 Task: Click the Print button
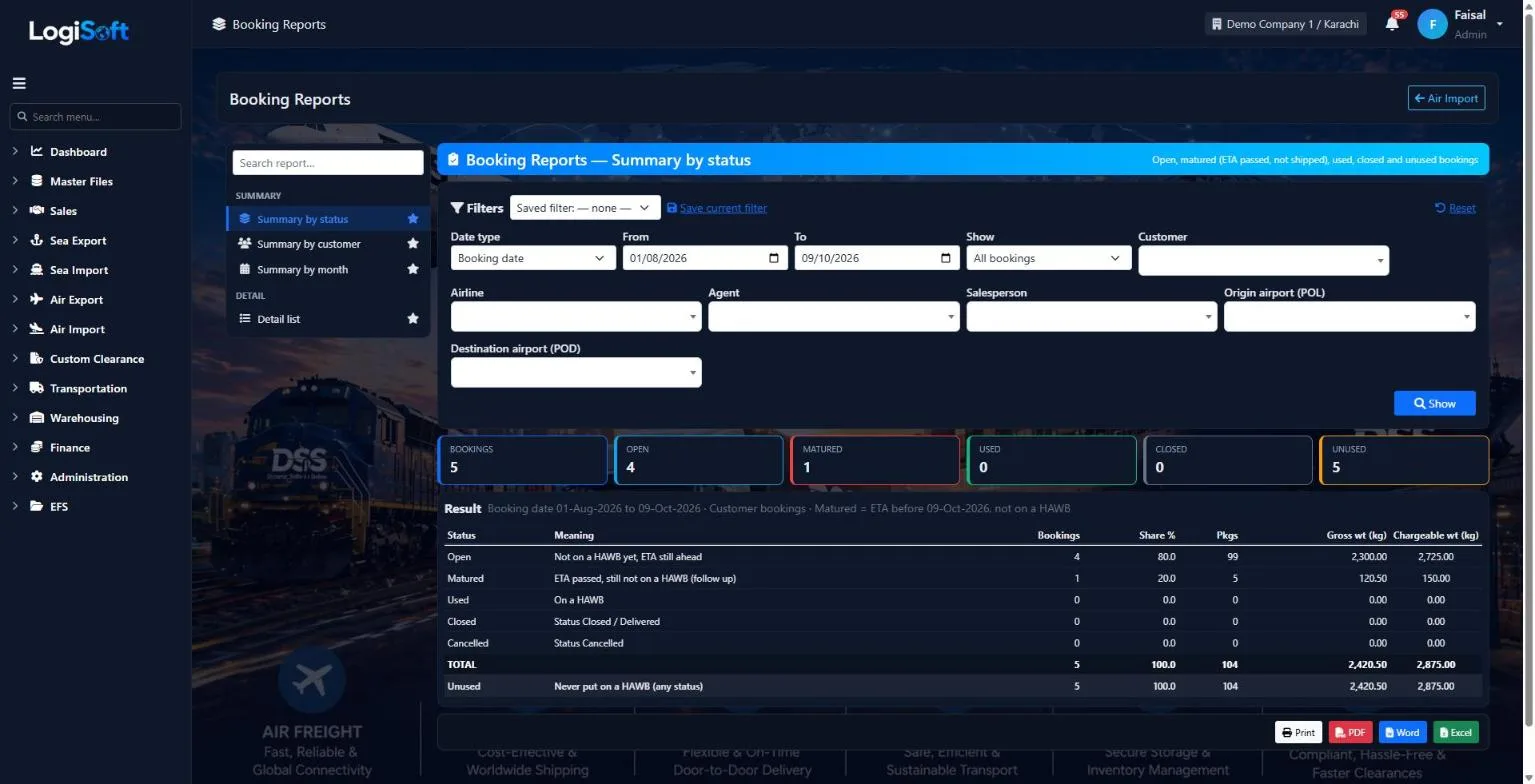point(1298,732)
